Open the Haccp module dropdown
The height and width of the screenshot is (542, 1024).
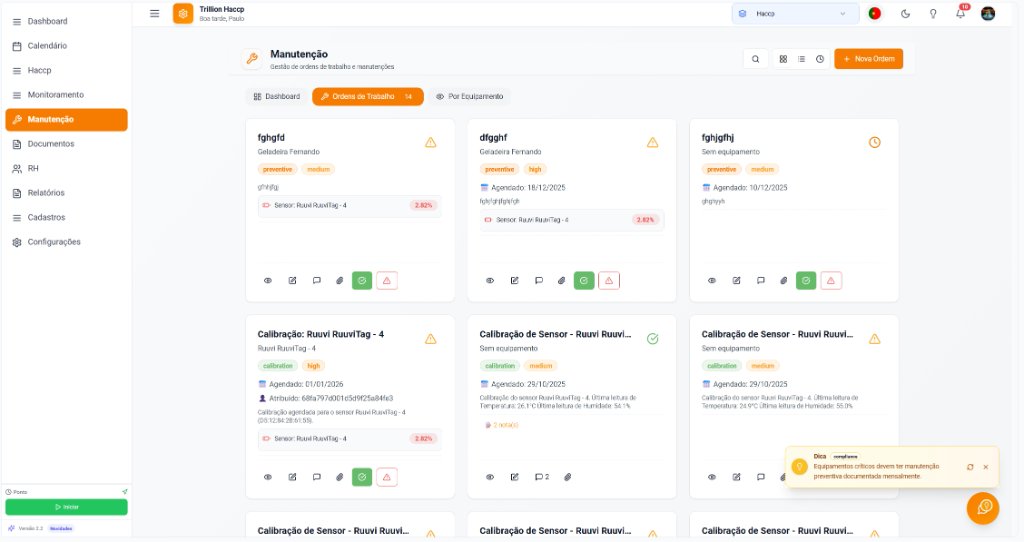coord(795,14)
